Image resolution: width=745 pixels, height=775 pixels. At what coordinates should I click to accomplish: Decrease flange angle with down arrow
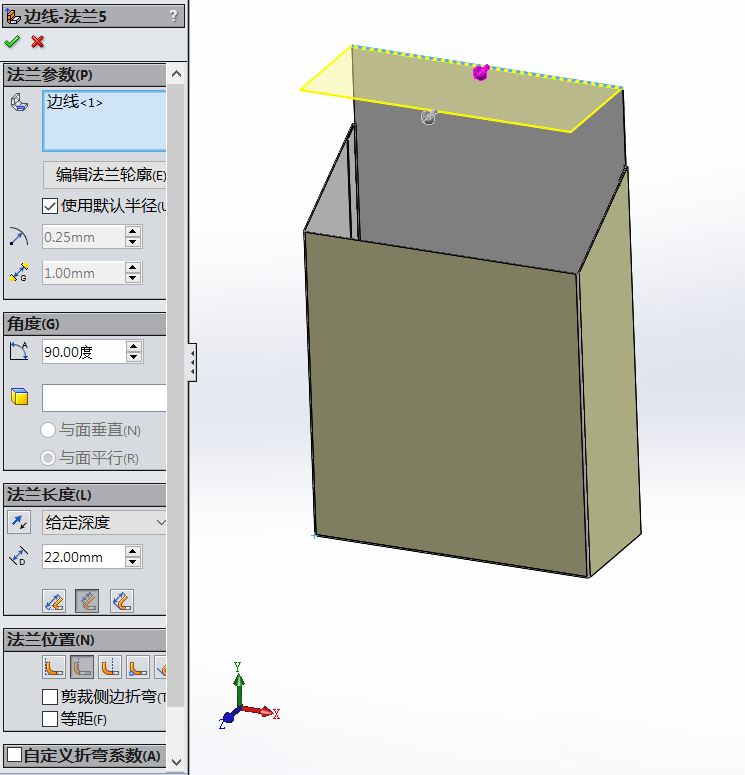click(134, 357)
